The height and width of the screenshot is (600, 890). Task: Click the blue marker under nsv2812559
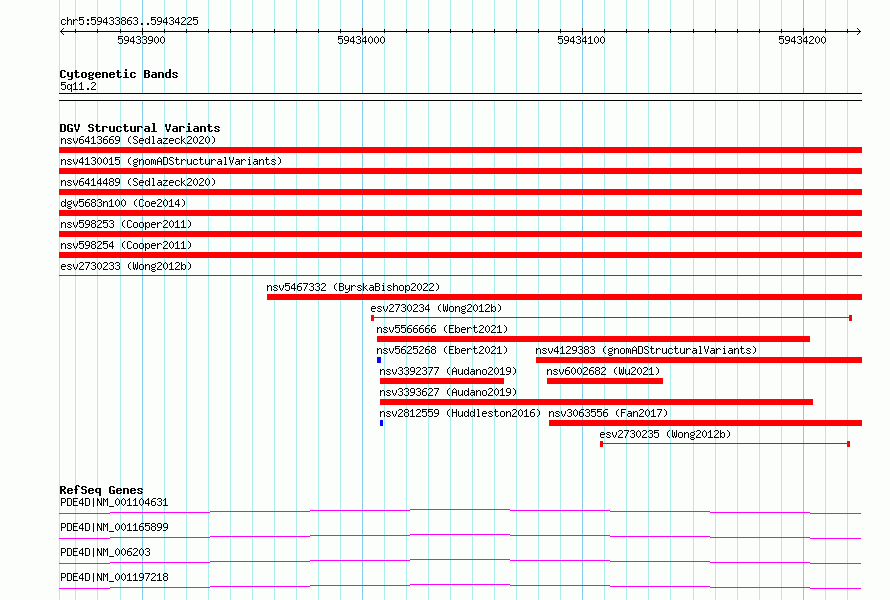click(x=381, y=423)
